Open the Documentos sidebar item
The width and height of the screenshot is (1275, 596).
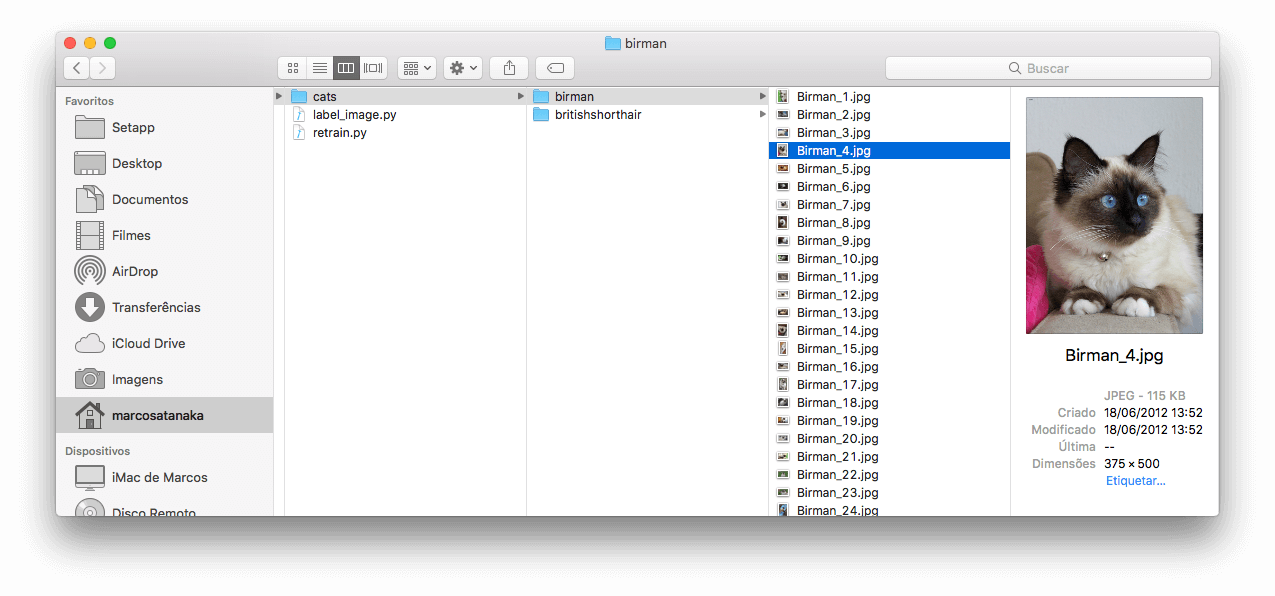click(x=150, y=199)
